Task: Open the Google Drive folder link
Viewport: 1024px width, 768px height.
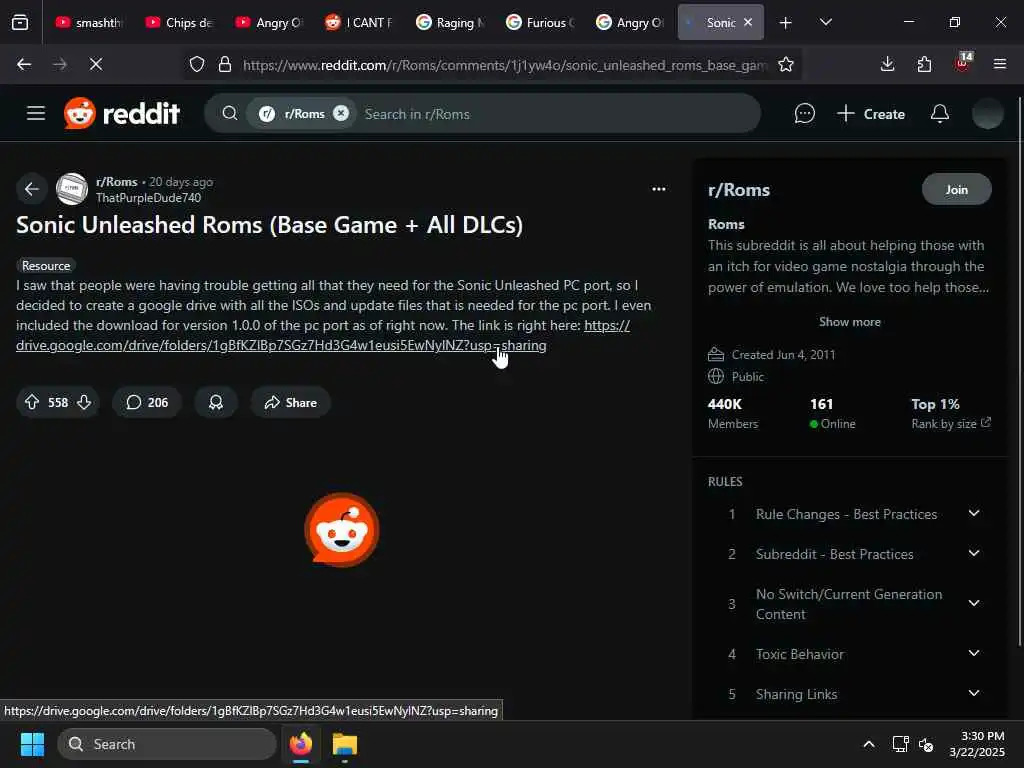Action: pyautogui.click(x=281, y=345)
